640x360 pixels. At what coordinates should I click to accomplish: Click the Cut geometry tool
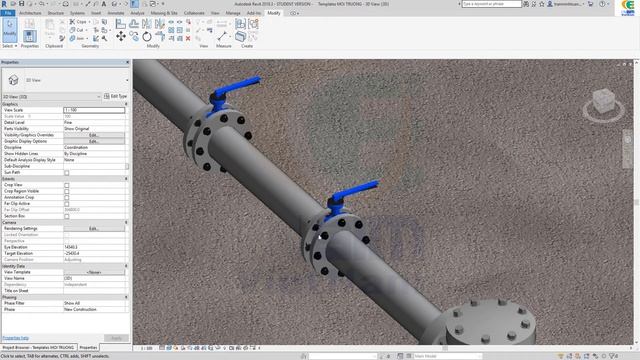[76, 30]
